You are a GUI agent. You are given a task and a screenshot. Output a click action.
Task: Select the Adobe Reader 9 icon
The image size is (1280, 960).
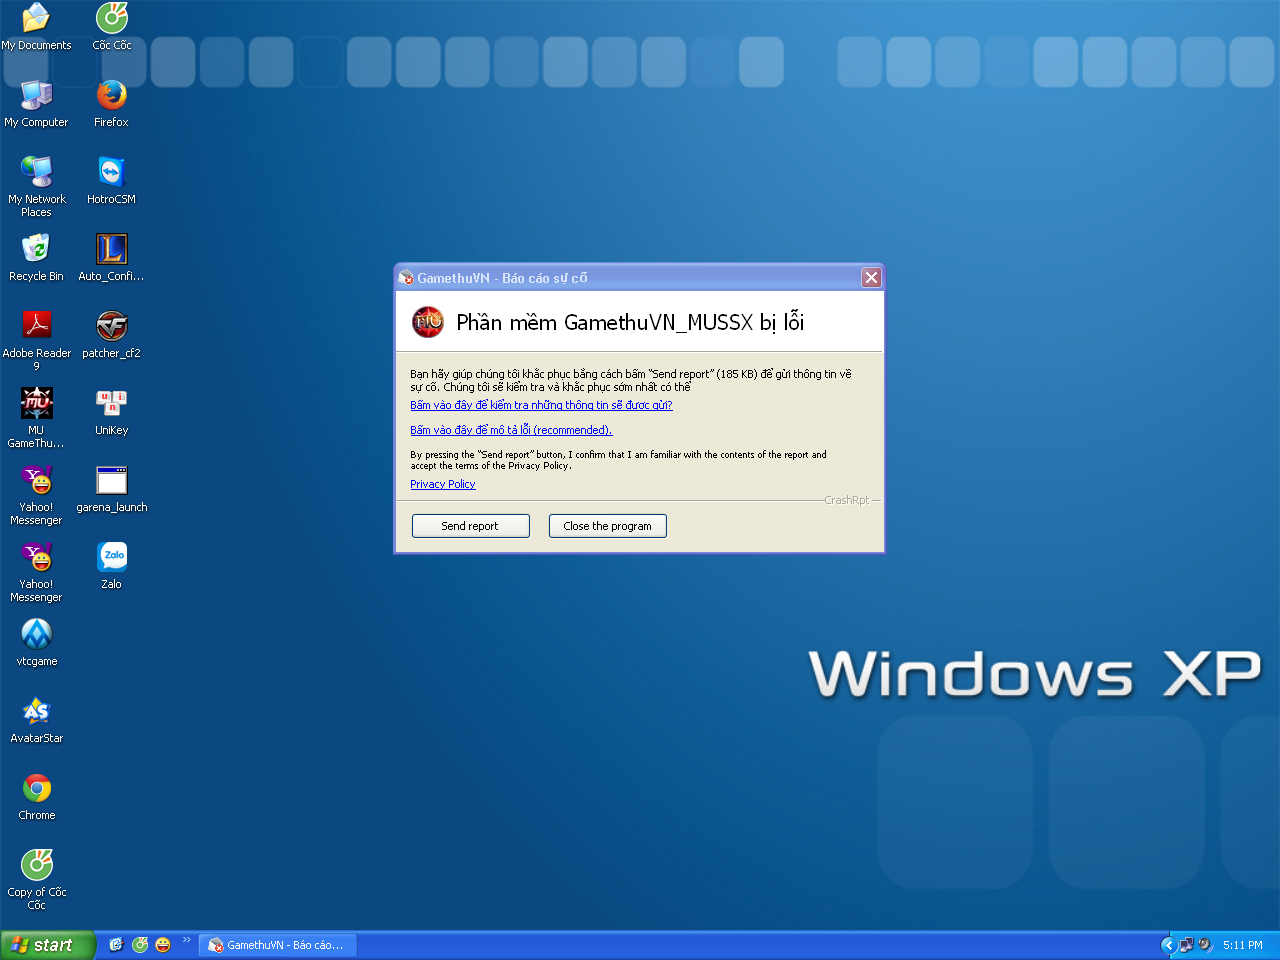pos(36,340)
